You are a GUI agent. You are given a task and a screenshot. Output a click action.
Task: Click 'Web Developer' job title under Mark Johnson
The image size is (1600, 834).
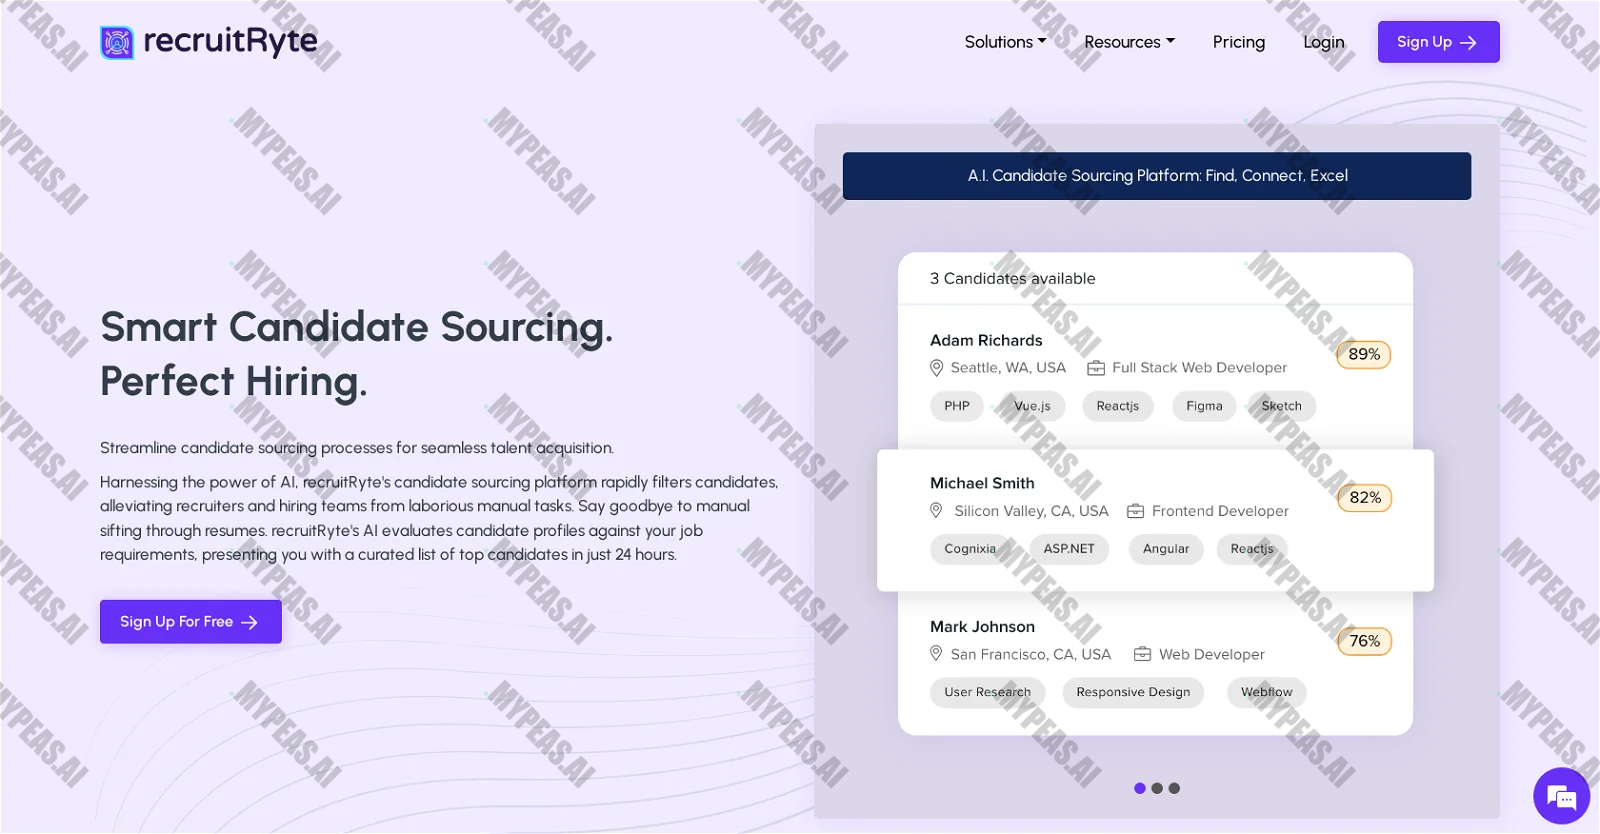(x=1212, y=654)
